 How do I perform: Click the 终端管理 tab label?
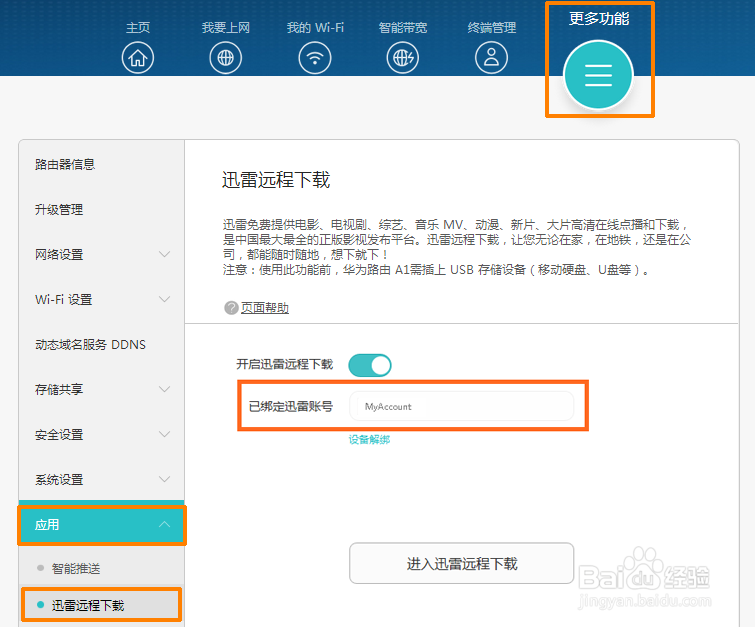[x=491, y=27]
